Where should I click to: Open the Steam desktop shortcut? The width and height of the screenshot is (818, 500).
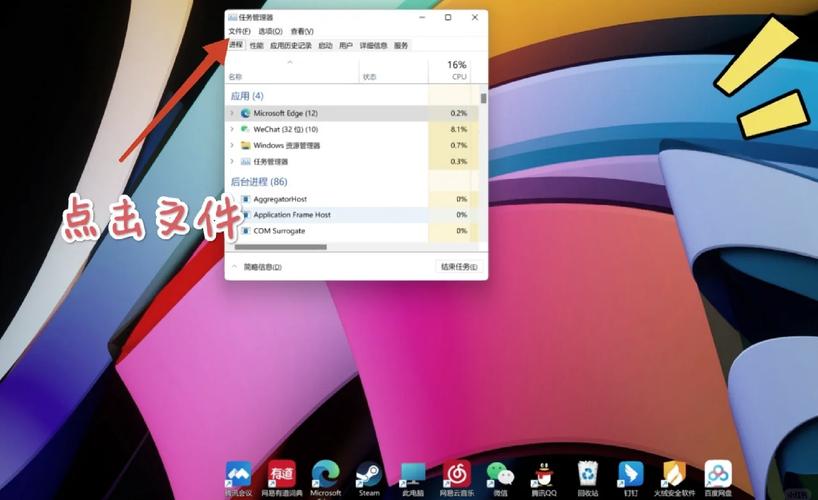click(x=369, y=475)
